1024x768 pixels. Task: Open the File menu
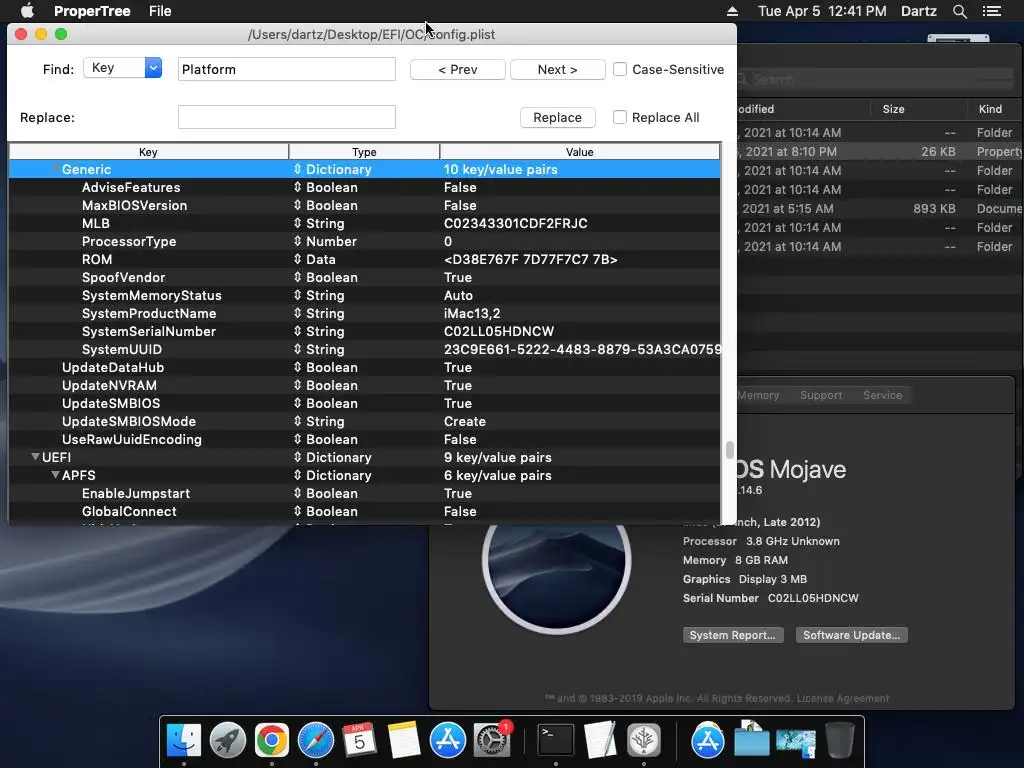[x=160, y=11]
